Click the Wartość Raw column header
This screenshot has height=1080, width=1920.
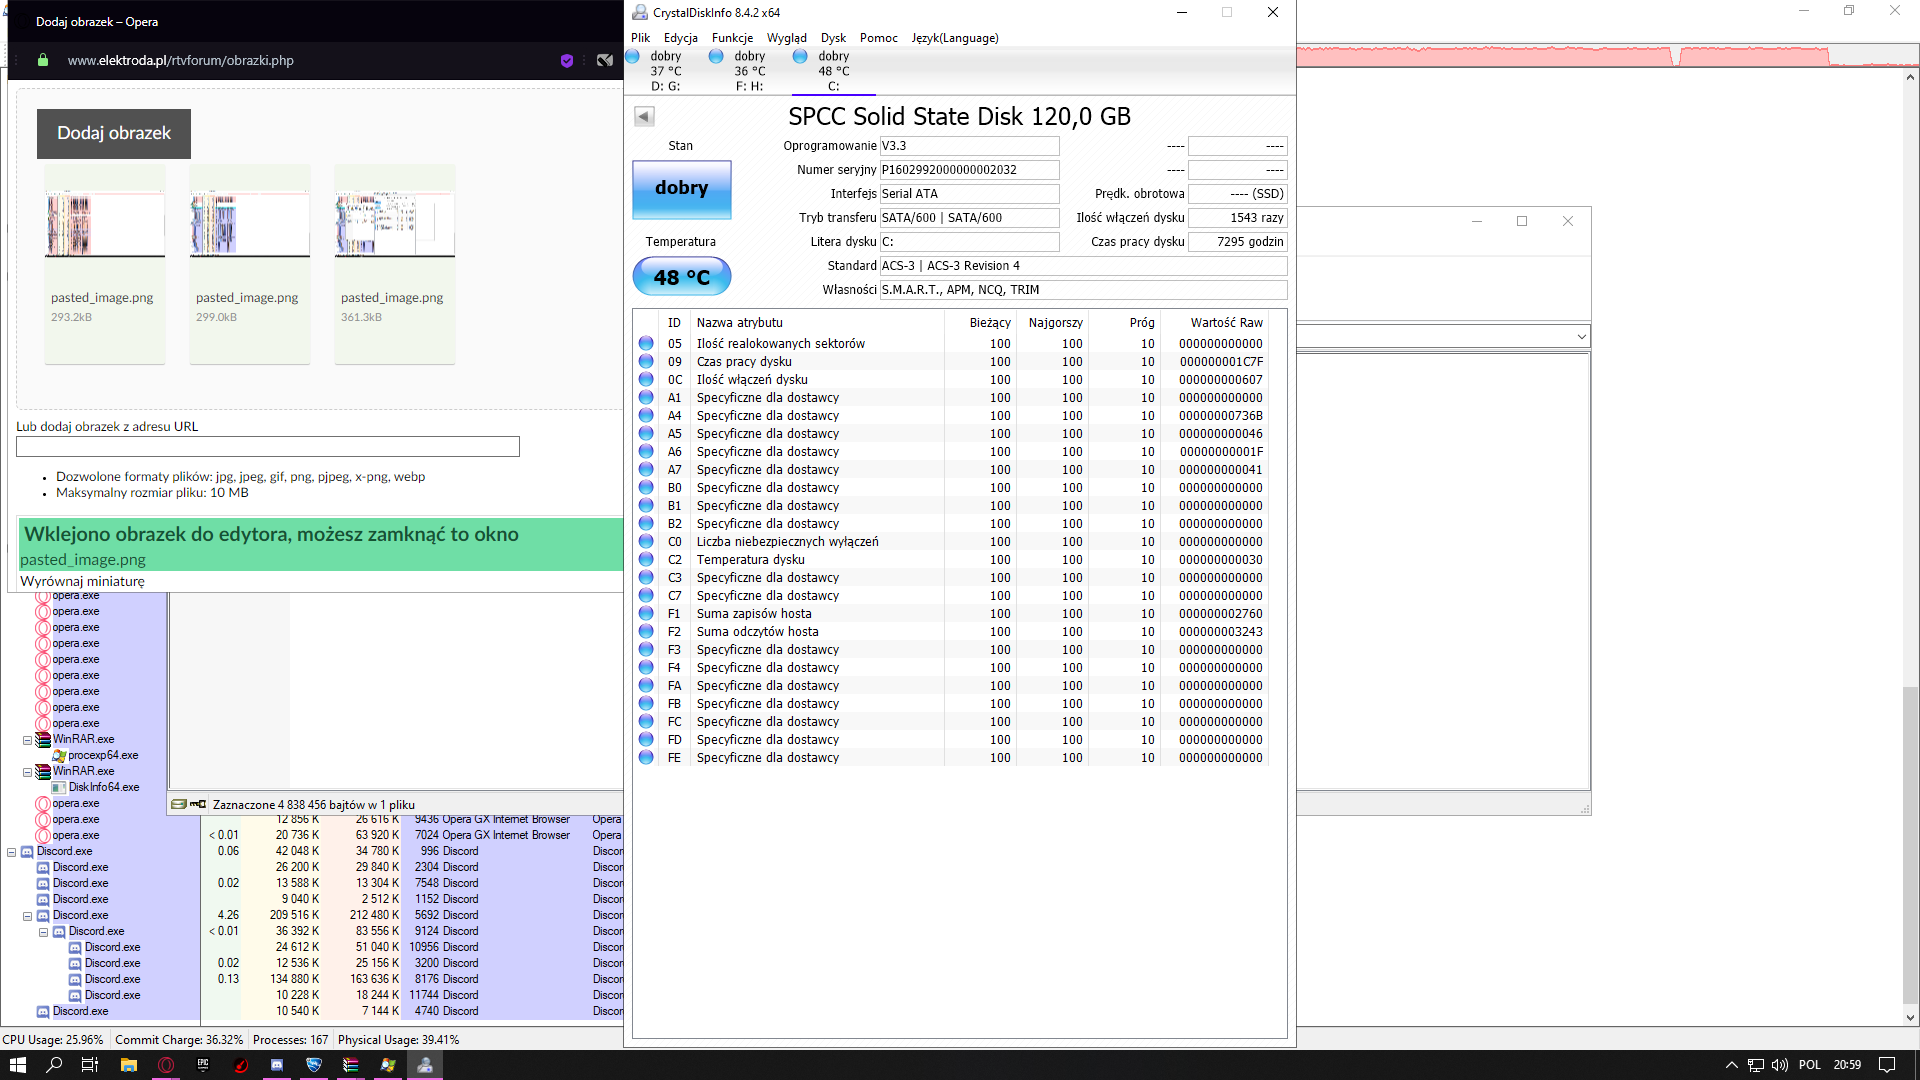[1227, 323]
